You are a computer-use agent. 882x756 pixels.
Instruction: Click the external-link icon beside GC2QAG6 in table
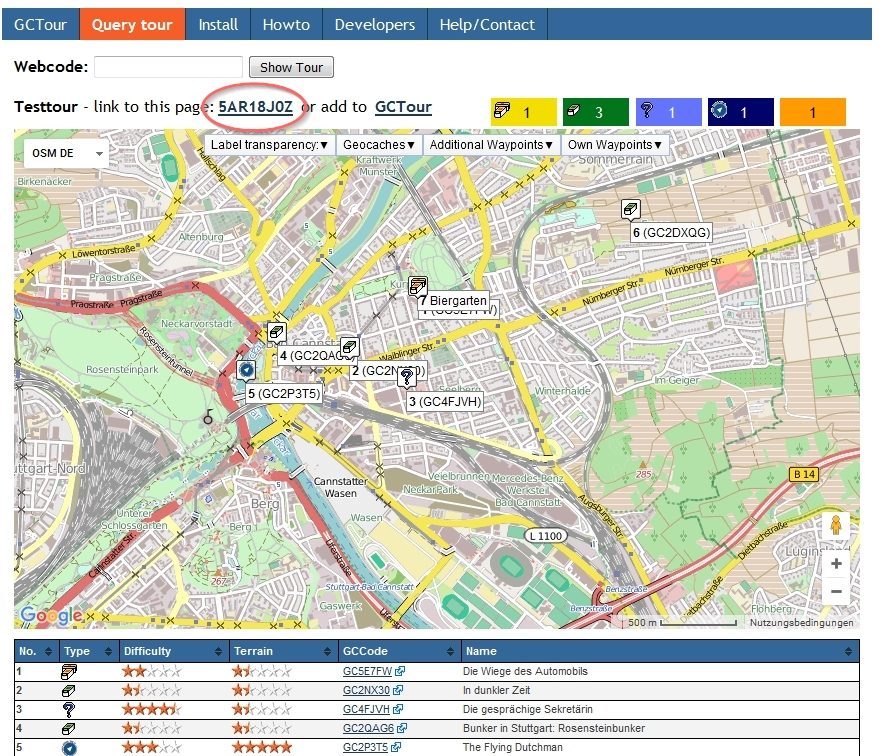[x=402, y=728]
